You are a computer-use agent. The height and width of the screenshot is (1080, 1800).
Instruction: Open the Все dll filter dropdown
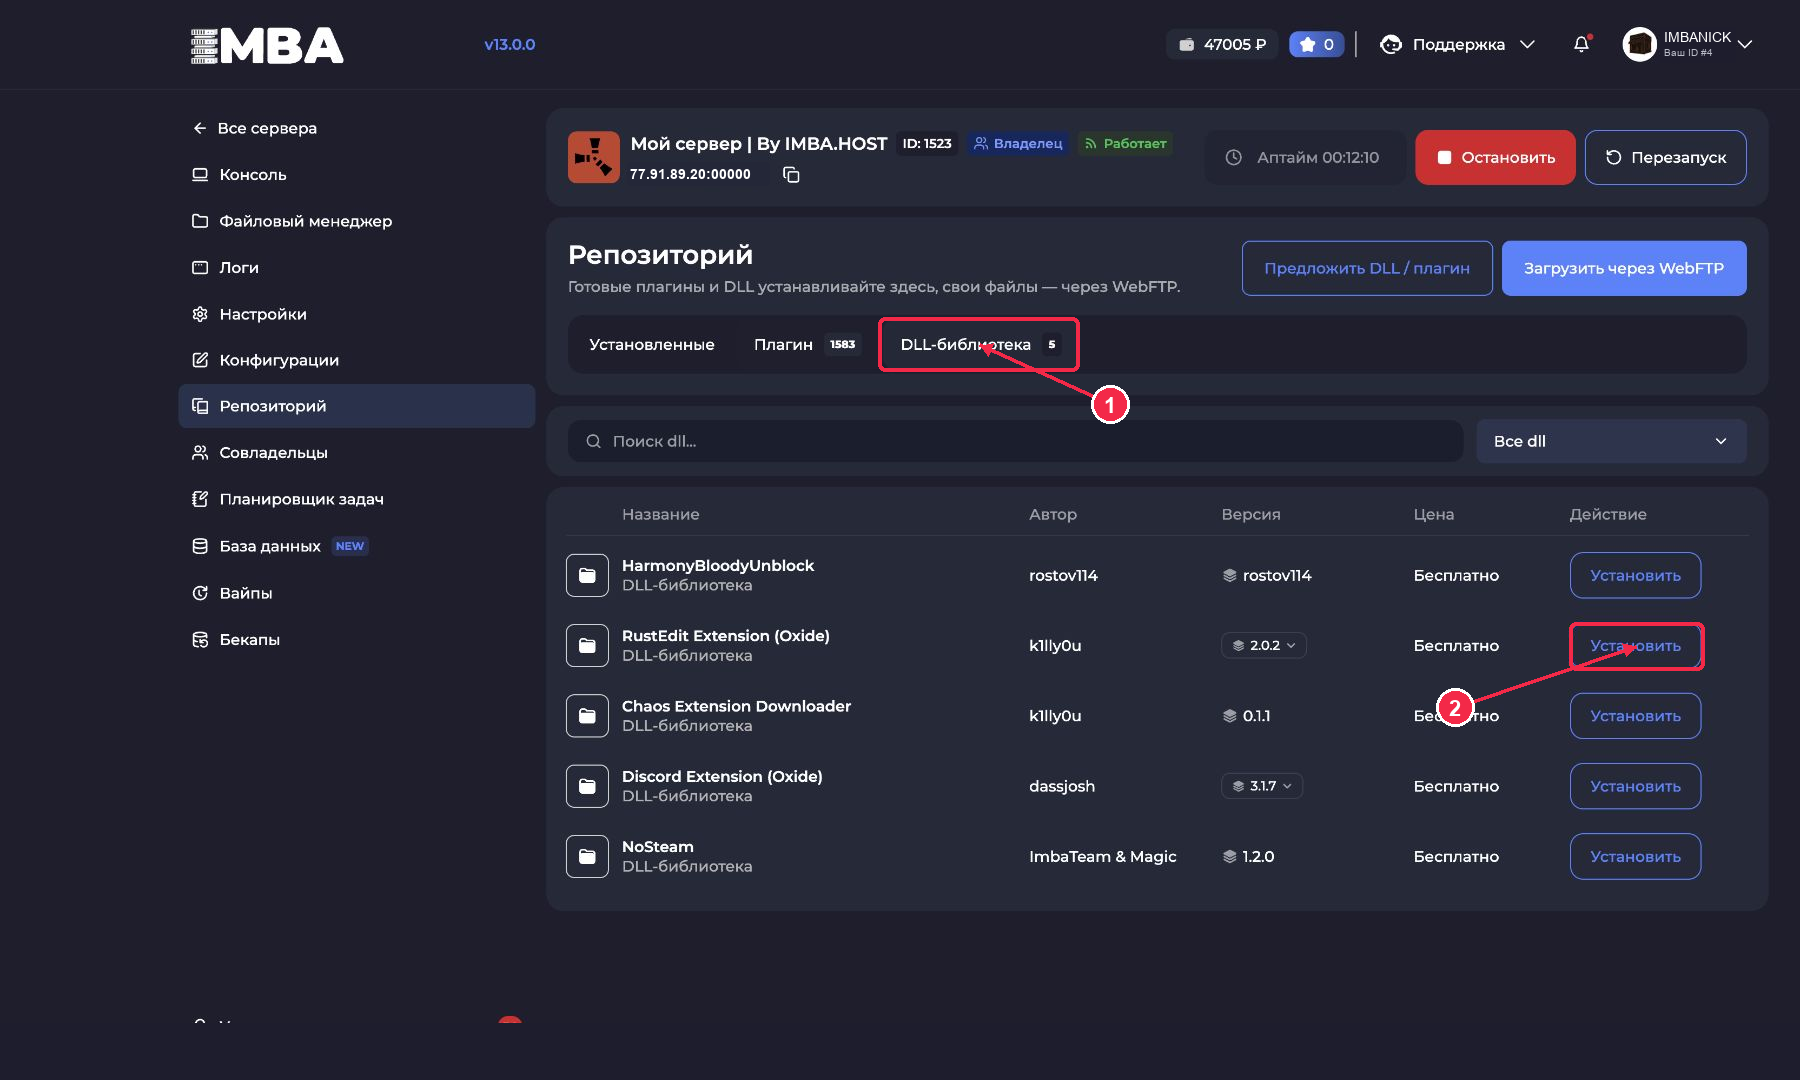point(1611,441)
